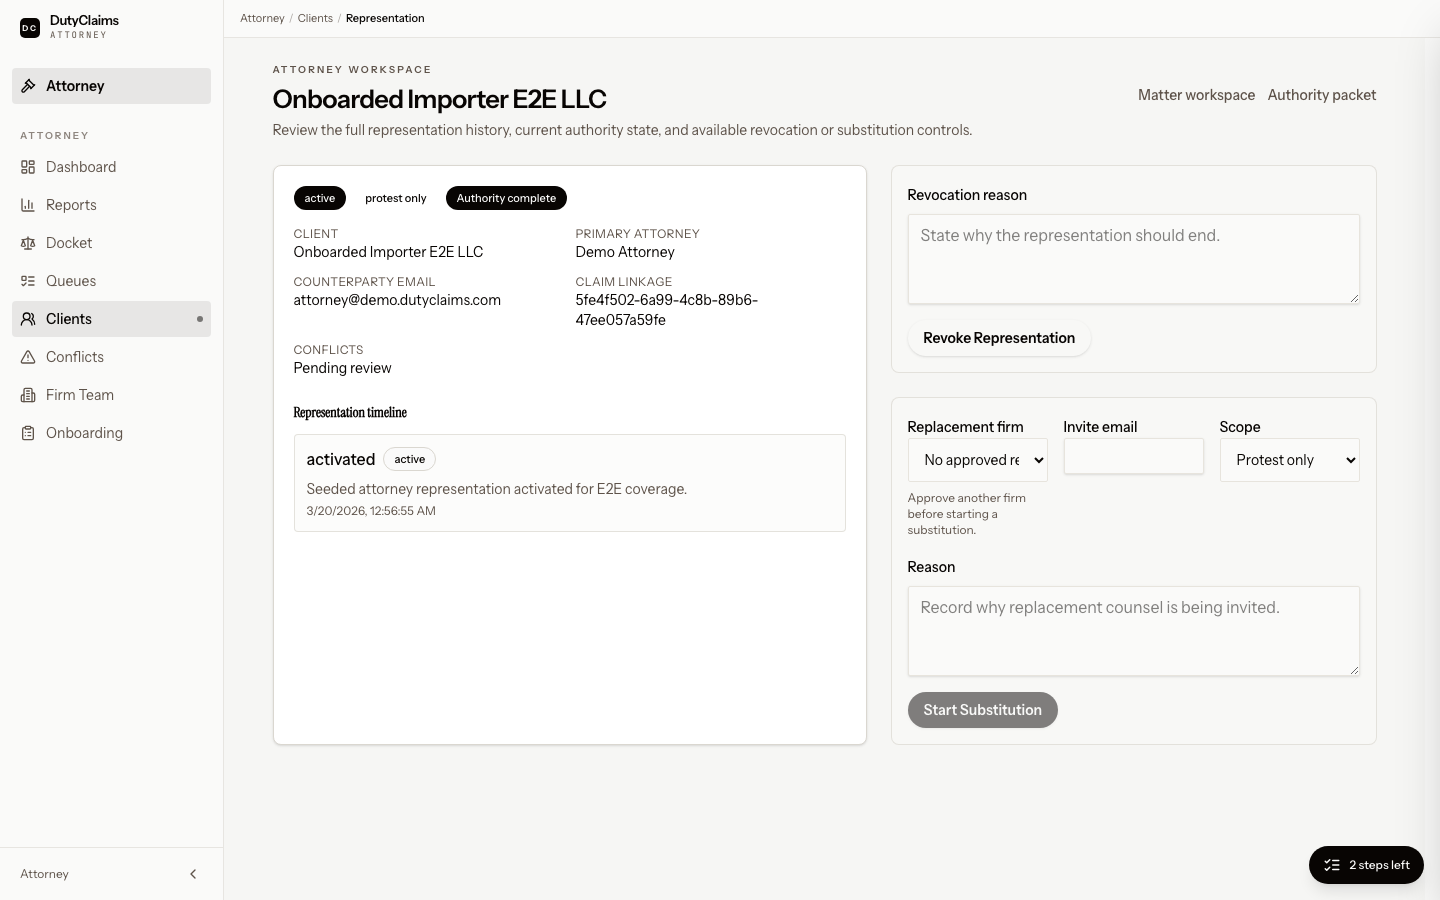Click the client name value Onboarded Importer E2E LLC
1440x900 pixels.
click(x=388, y=252)
